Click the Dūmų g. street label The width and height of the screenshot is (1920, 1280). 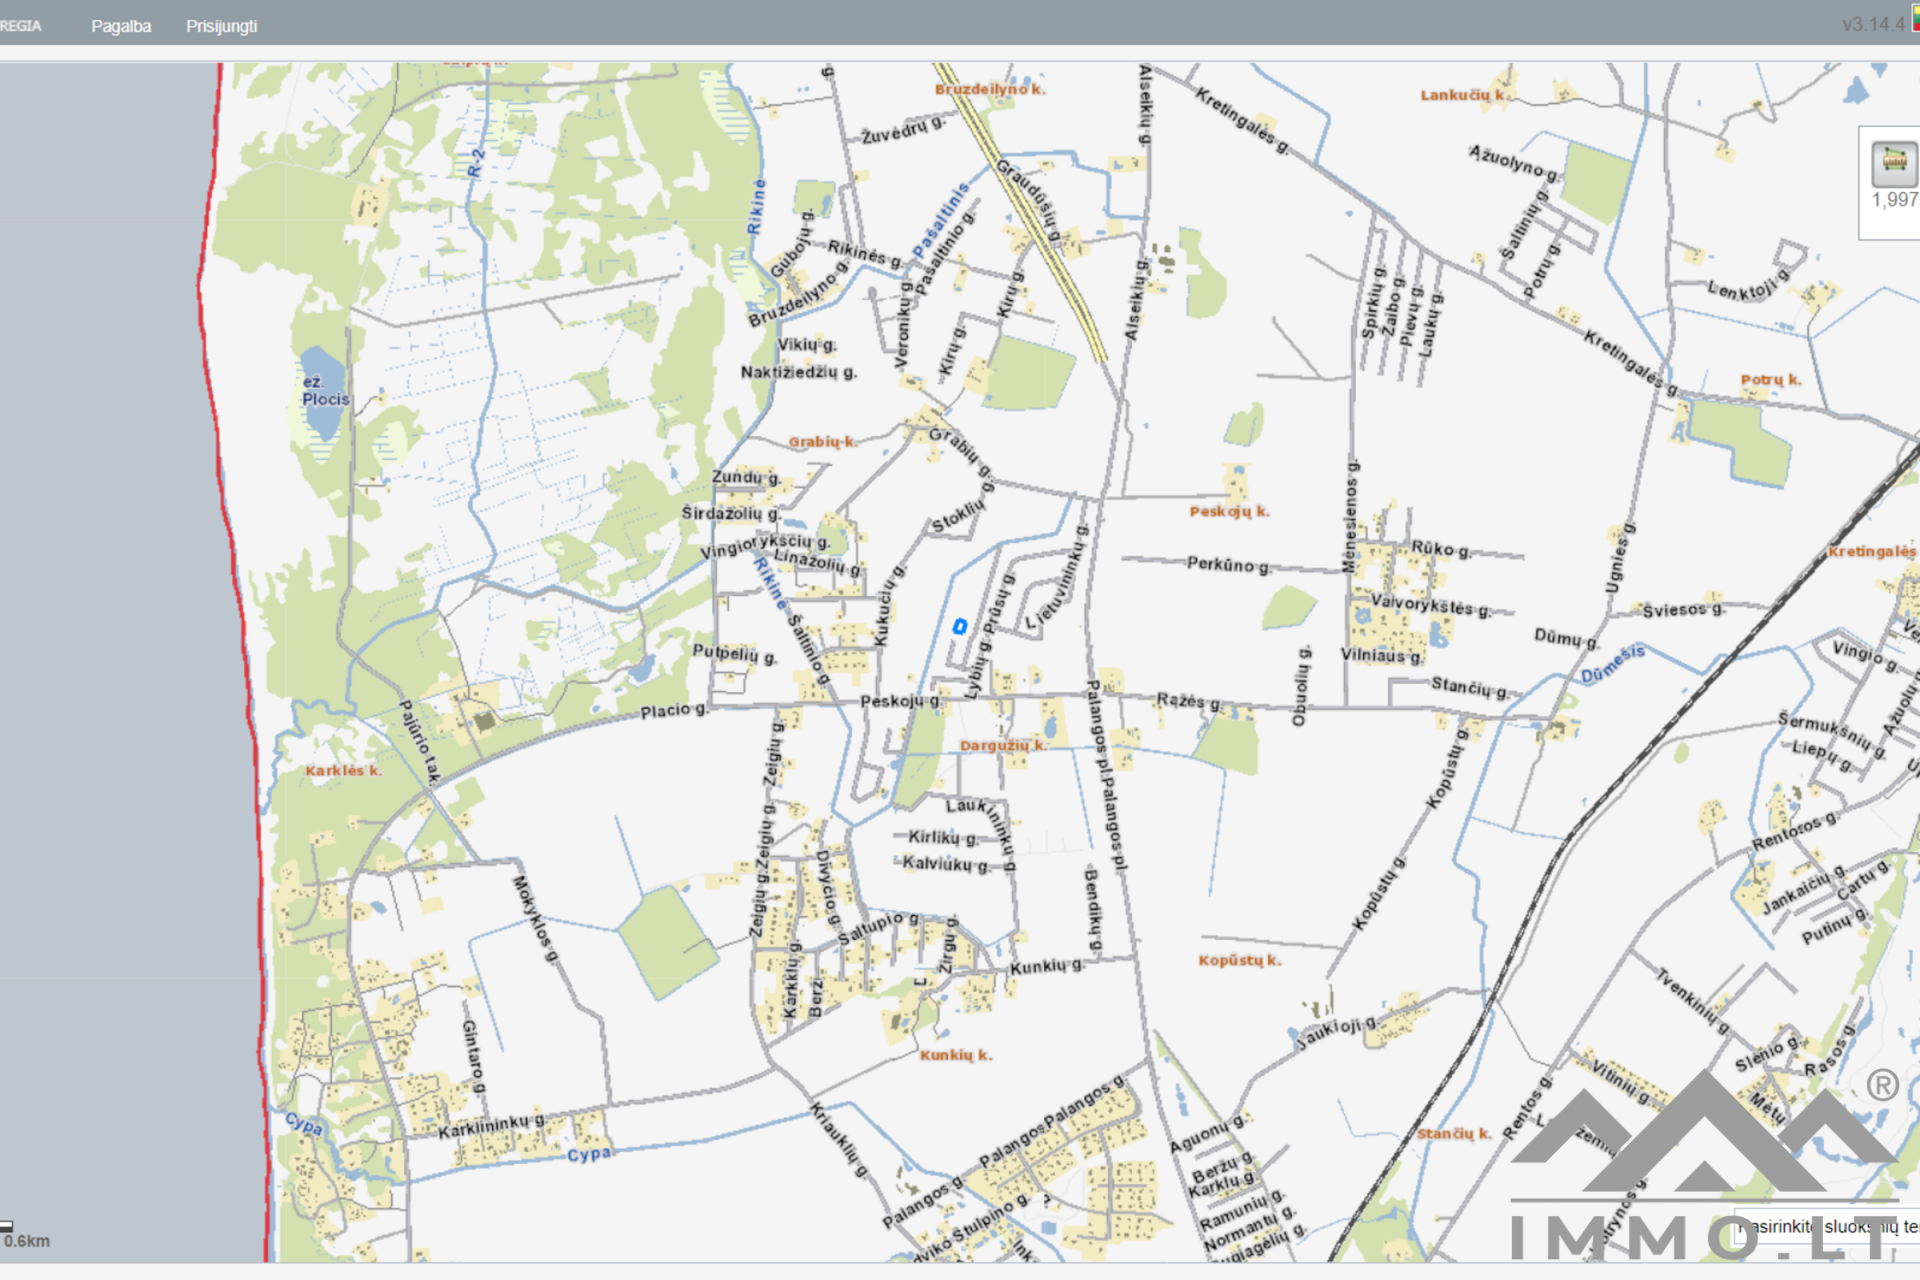(x=1566, y=638)
